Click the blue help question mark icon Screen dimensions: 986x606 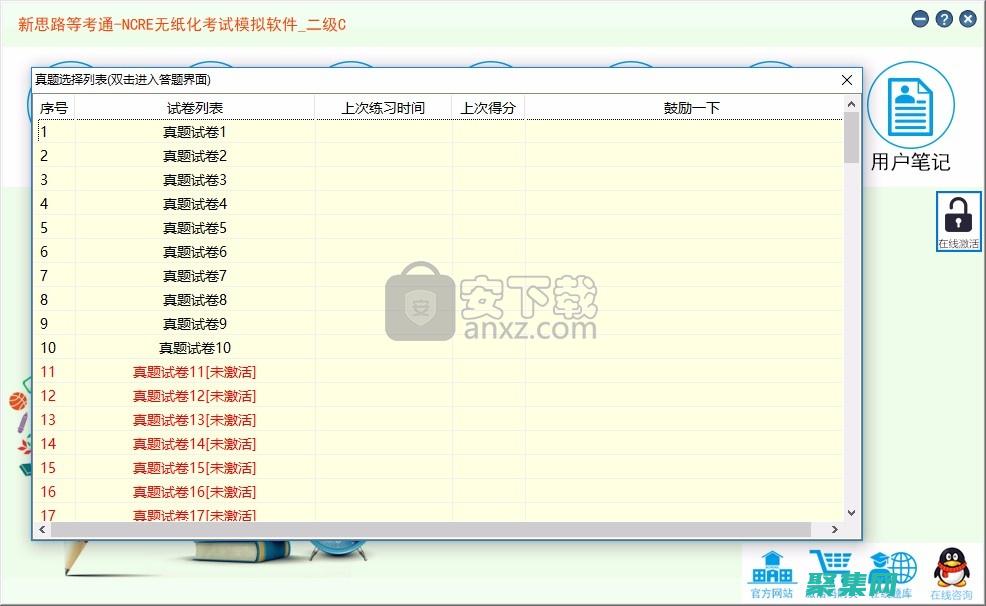(x=943, y=18)
